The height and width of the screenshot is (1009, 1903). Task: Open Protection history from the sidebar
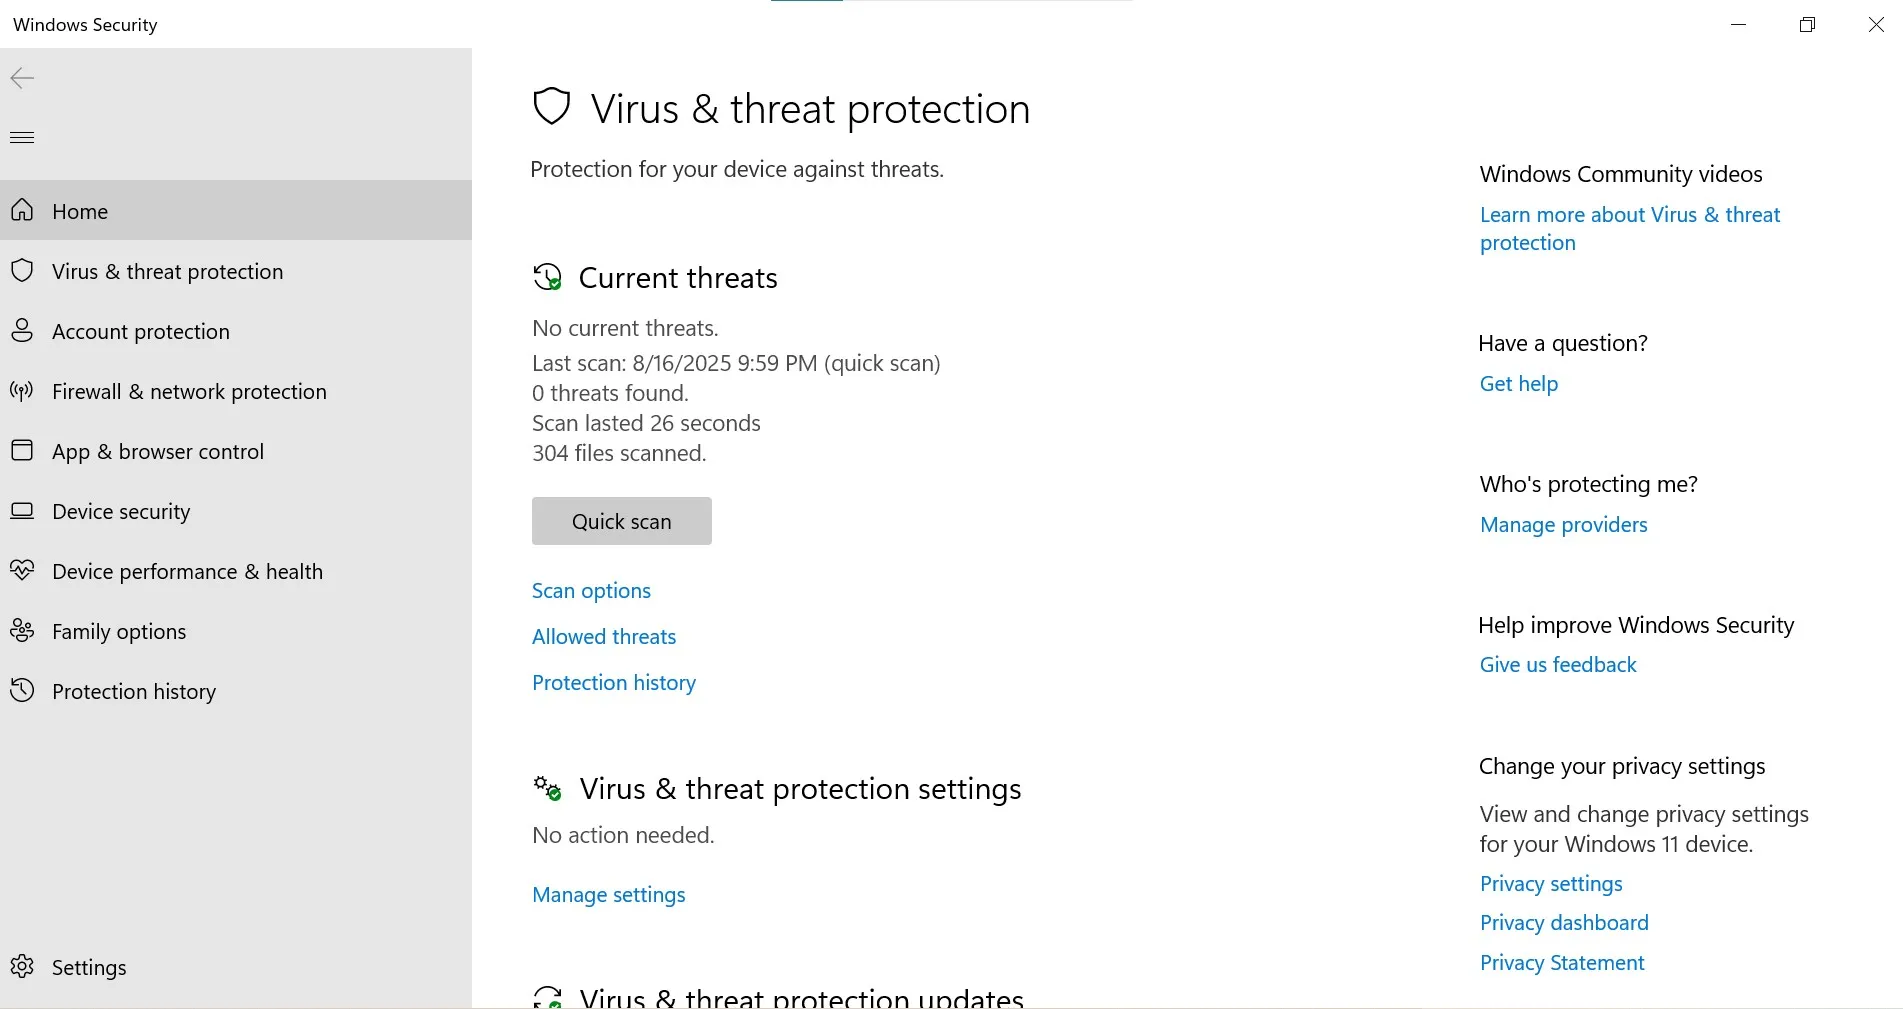tap(134, 691)
